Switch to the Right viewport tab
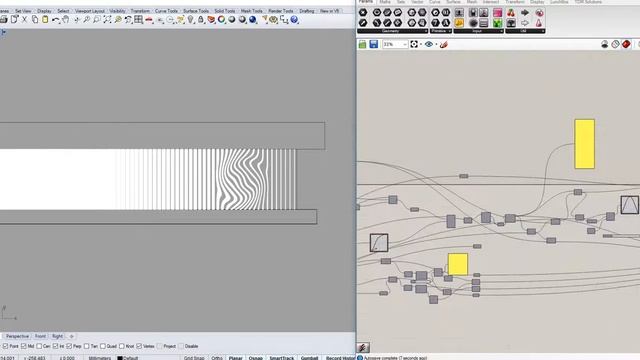 click(58, 336)
